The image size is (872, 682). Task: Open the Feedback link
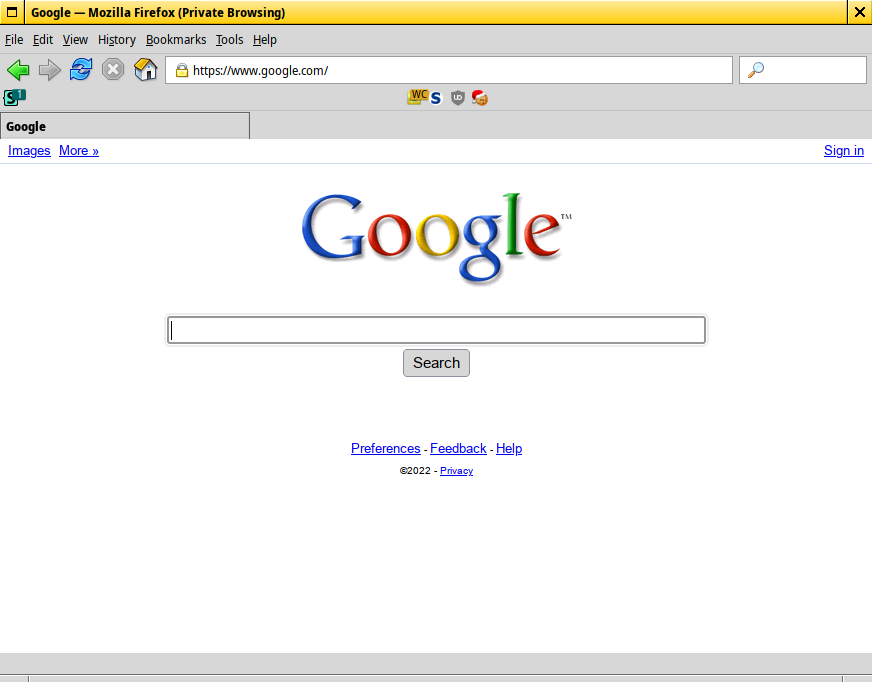pos(458,448)
